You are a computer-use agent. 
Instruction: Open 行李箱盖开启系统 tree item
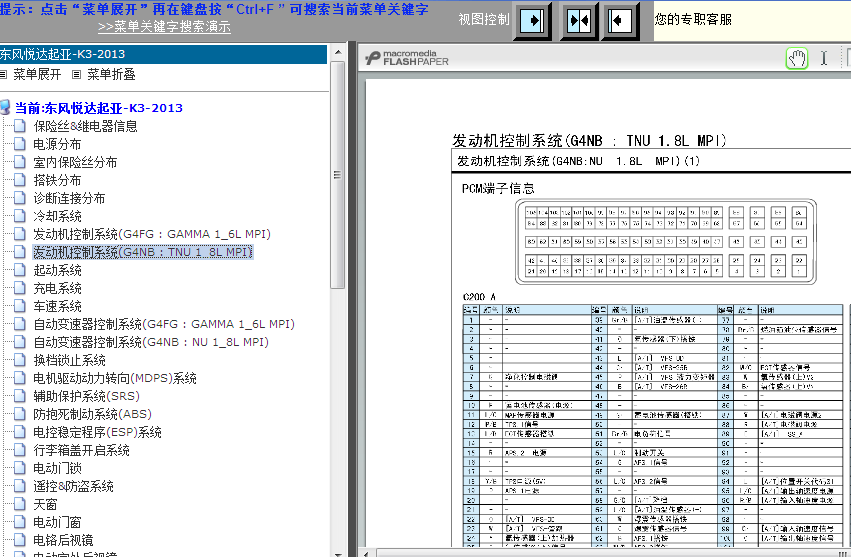click(x=81, y=451)
